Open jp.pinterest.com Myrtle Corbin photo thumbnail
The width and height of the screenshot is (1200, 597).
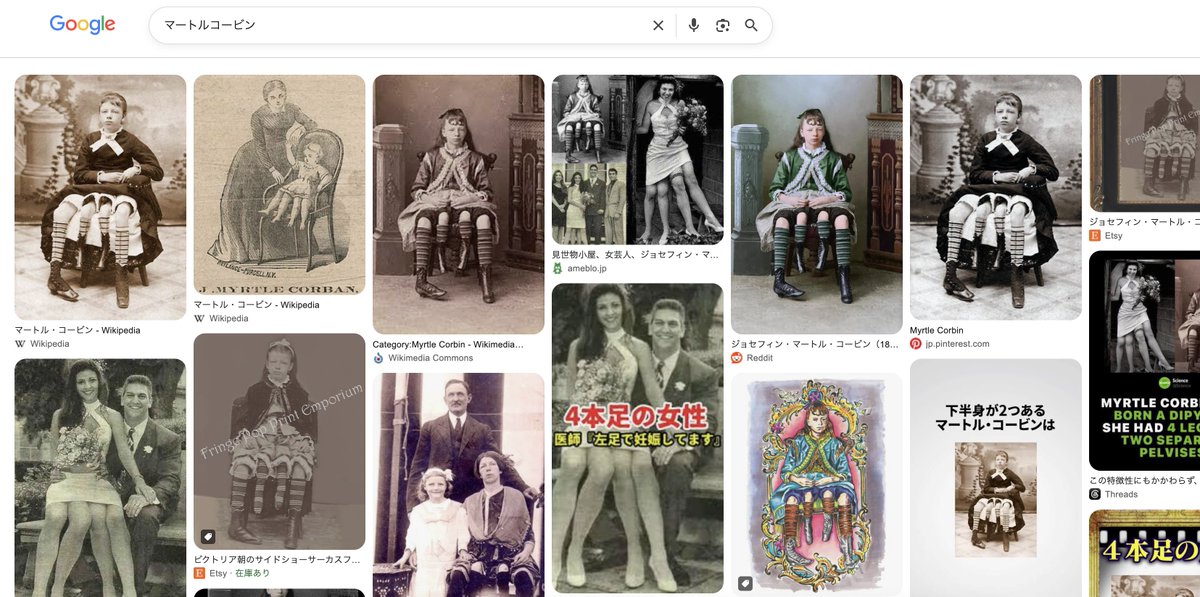(996, 197)
